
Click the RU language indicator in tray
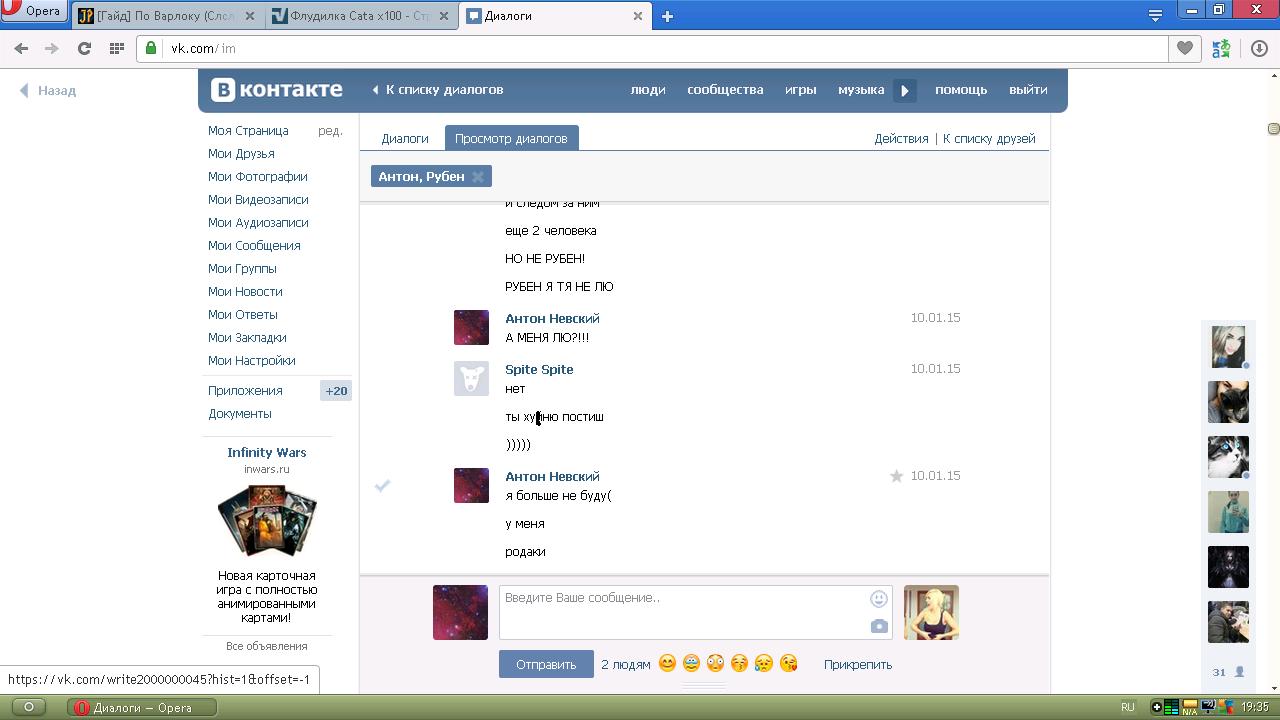[x=1127, y=707]
